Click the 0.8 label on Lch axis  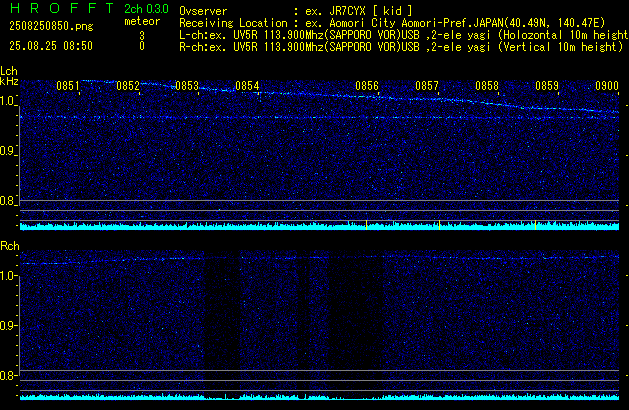(x=7, y=201)
